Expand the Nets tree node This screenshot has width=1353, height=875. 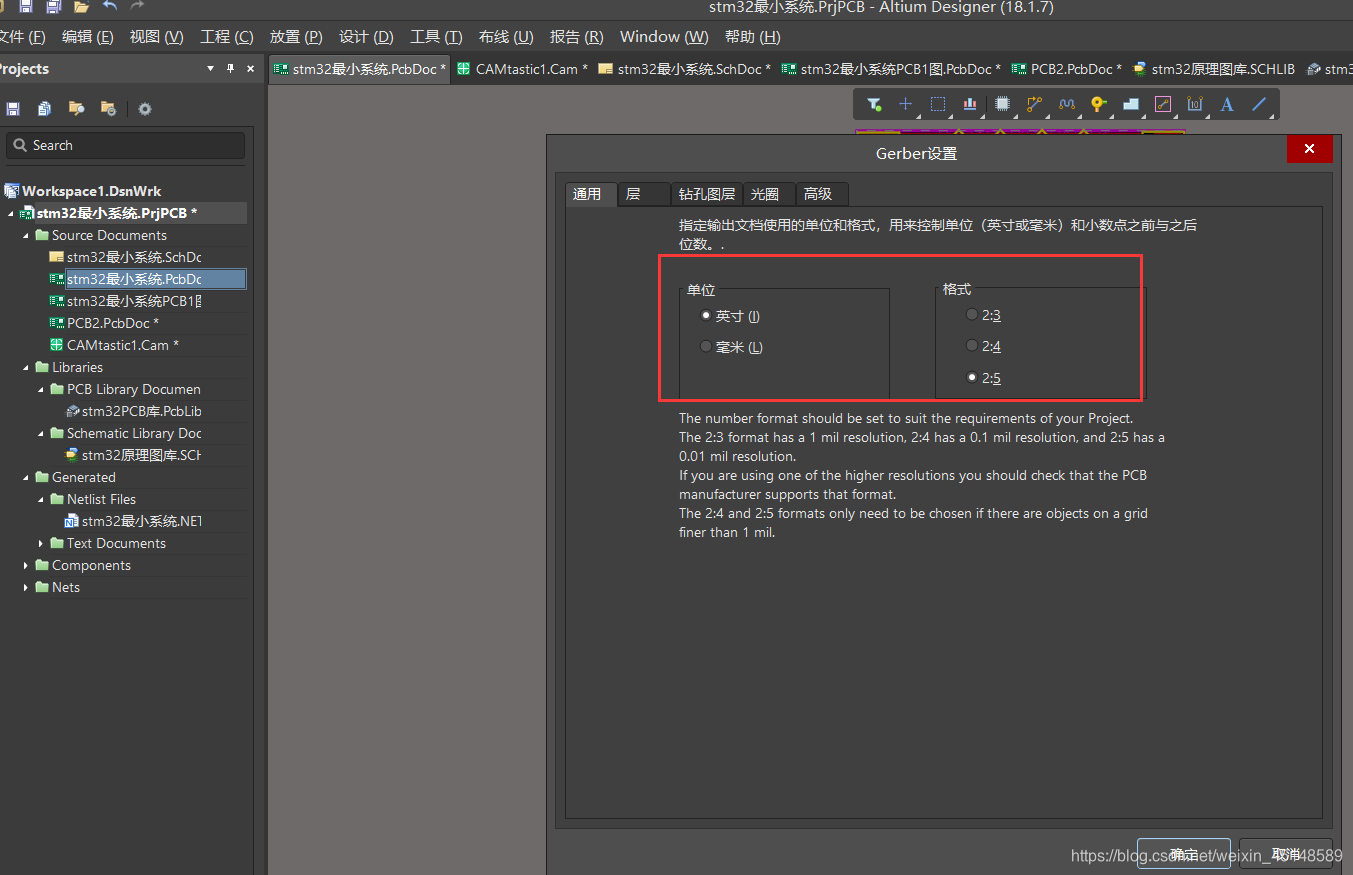click(27, 588)
